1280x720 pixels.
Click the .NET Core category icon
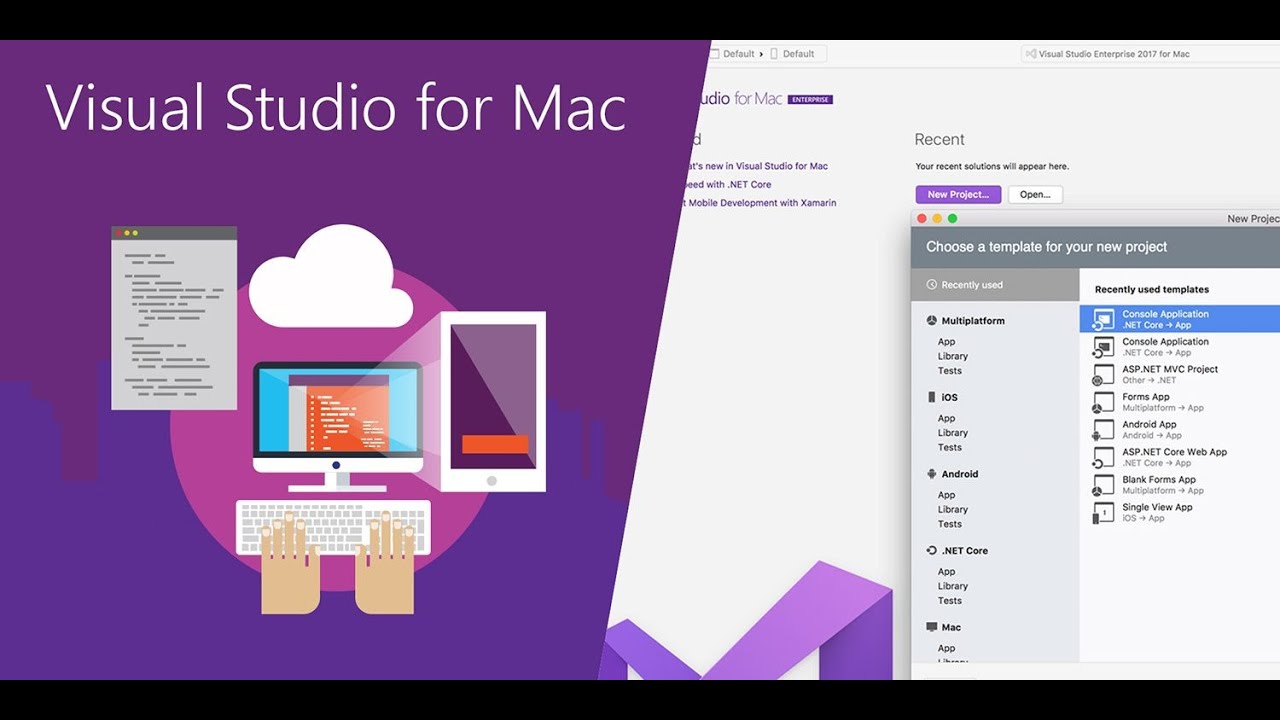(932, 551)
